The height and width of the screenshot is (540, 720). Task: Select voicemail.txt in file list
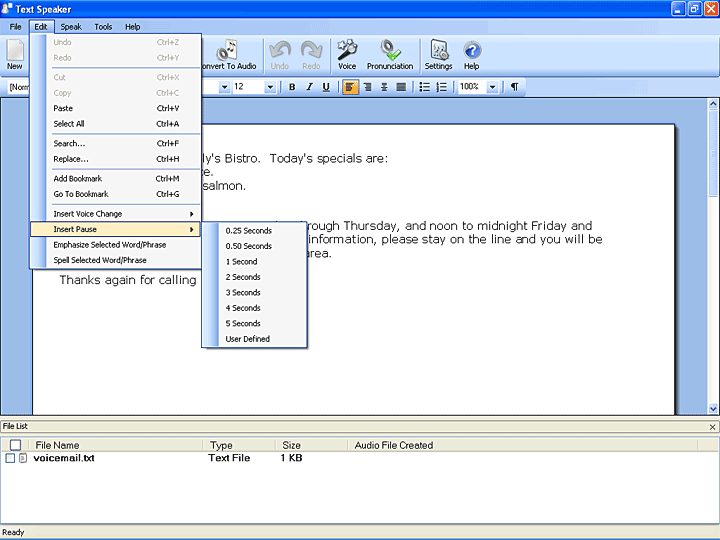(64, 458)
